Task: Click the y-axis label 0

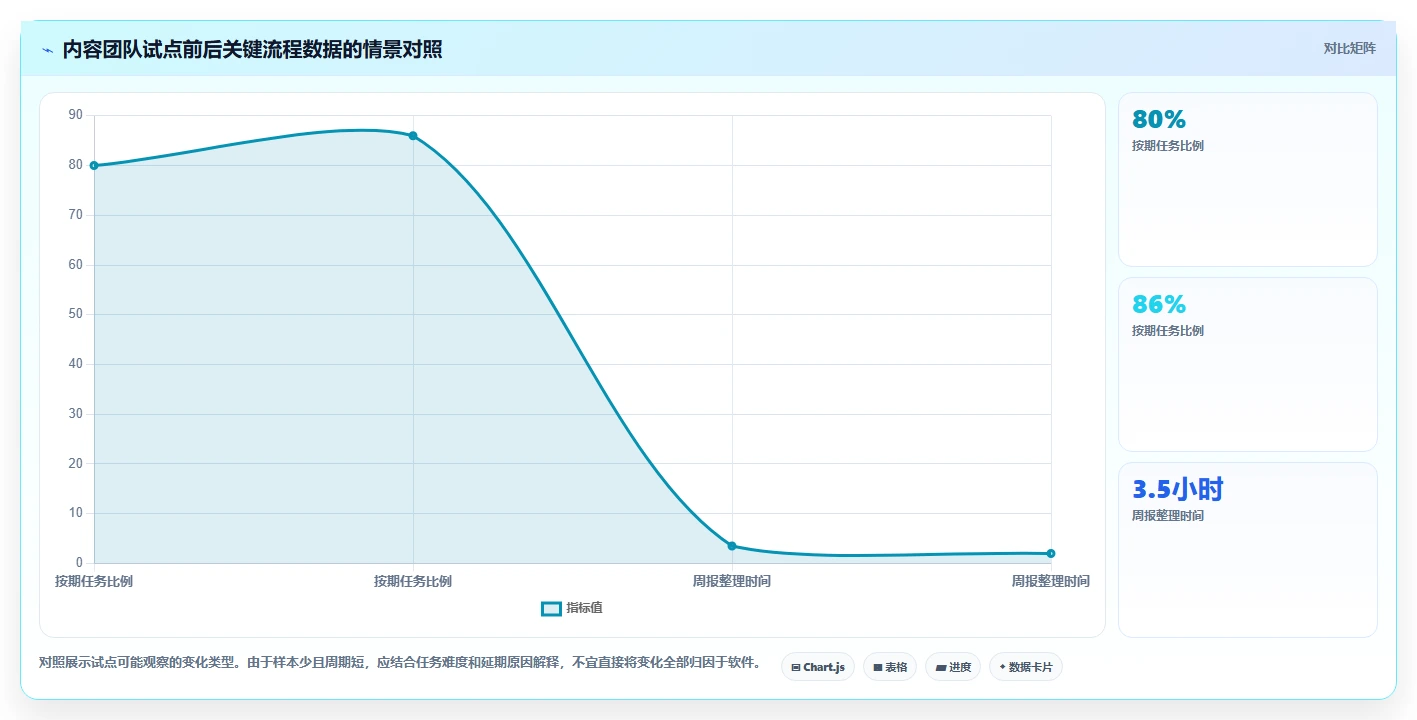Action: (79, 563)
